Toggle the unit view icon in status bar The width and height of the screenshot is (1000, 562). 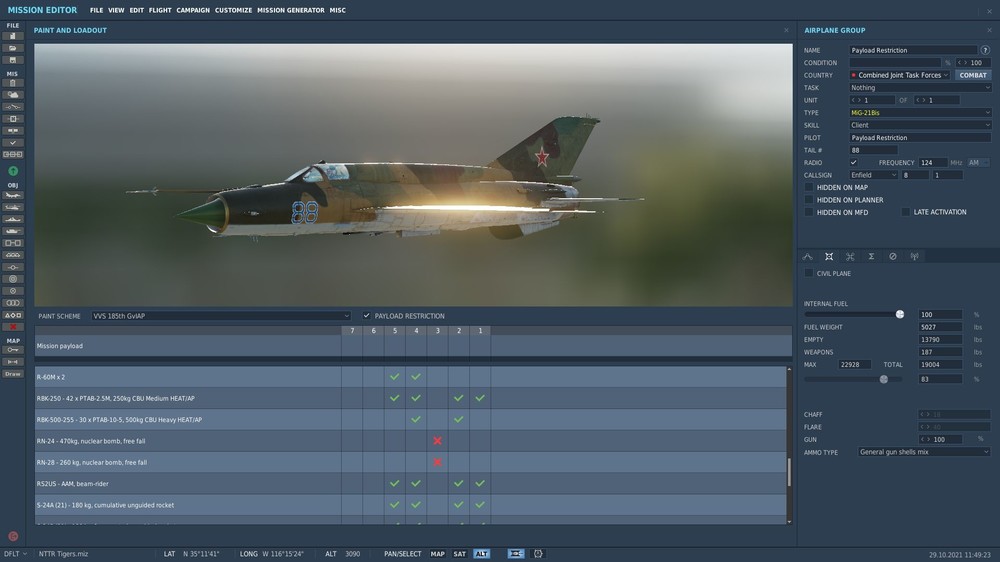[x=515, y=554]
